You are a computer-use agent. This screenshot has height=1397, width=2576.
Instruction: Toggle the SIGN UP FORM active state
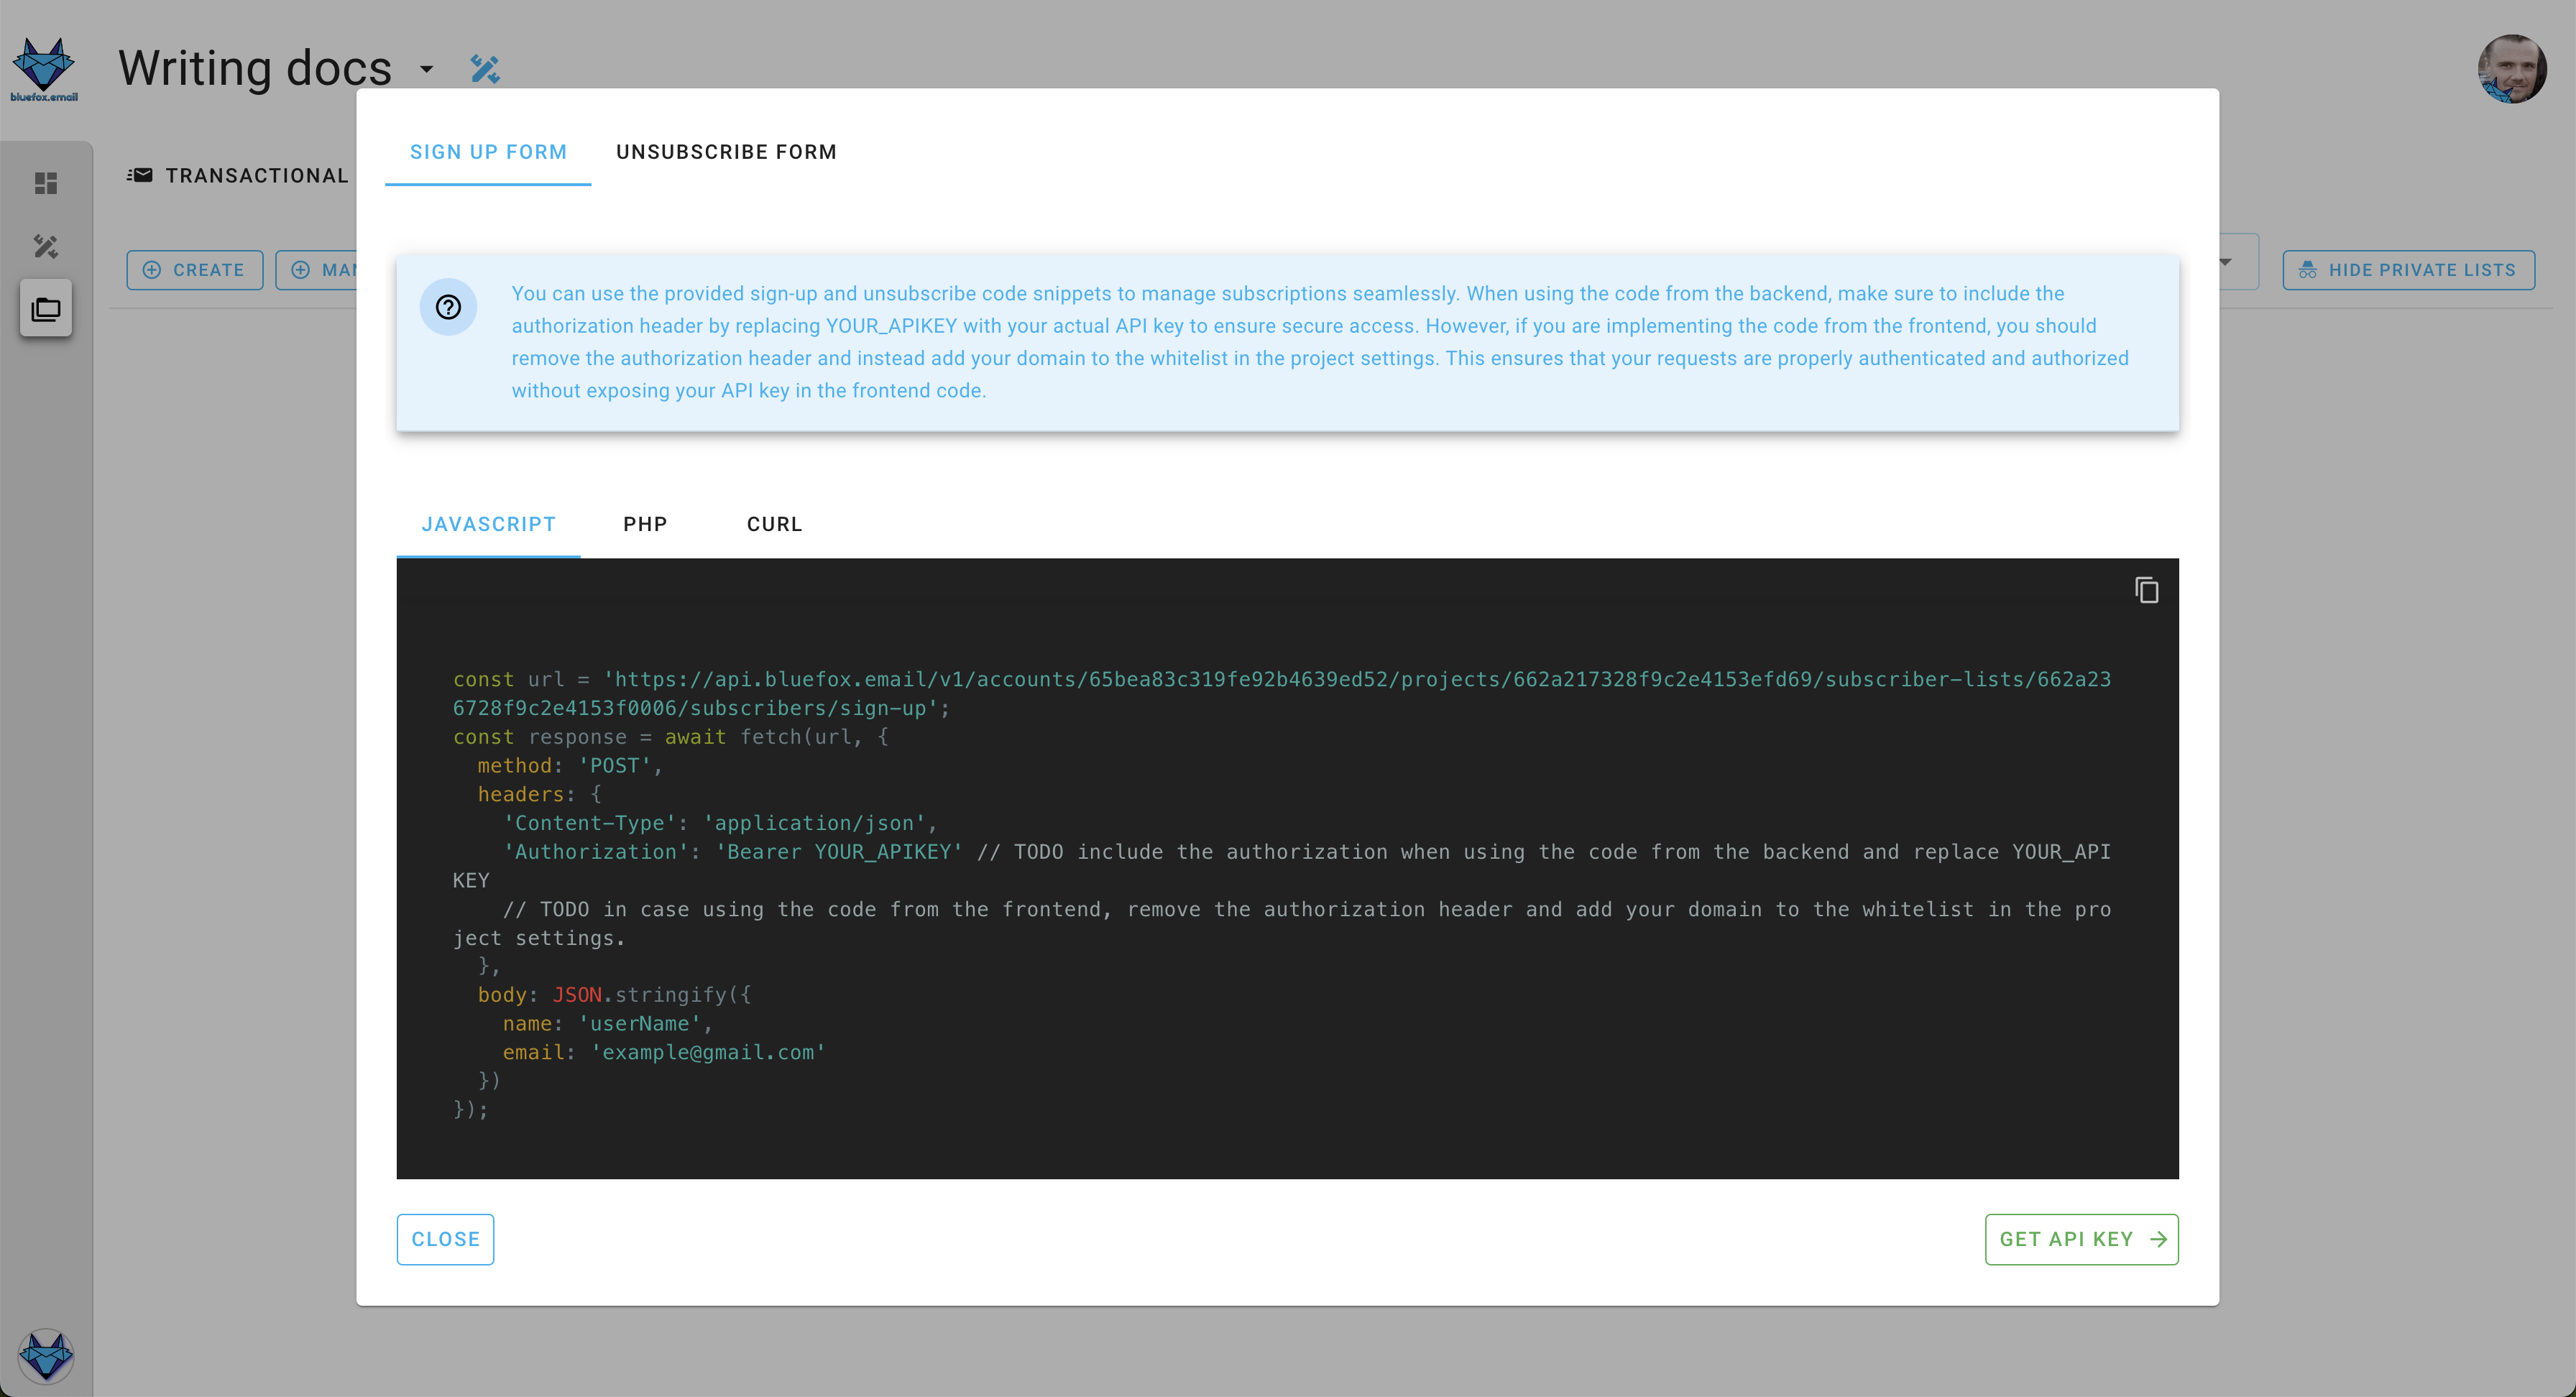tap(489, 152)
